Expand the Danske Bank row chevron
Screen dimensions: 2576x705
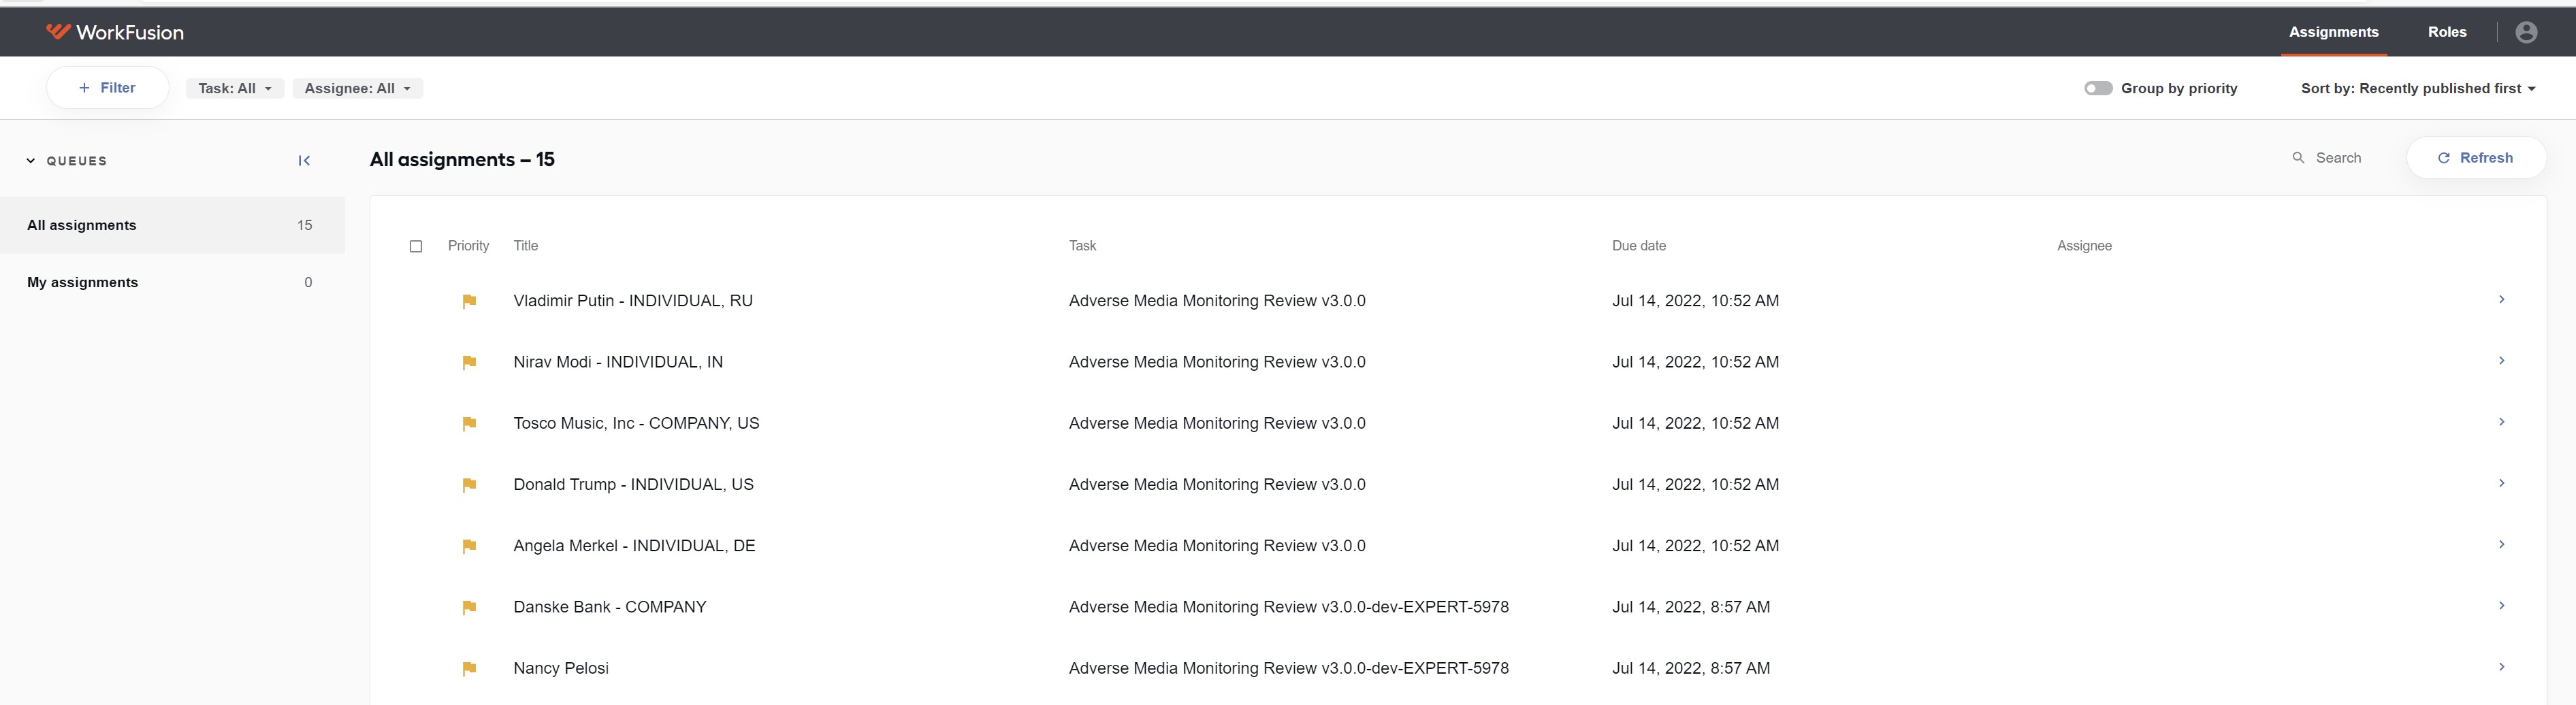click(2501, 605)
